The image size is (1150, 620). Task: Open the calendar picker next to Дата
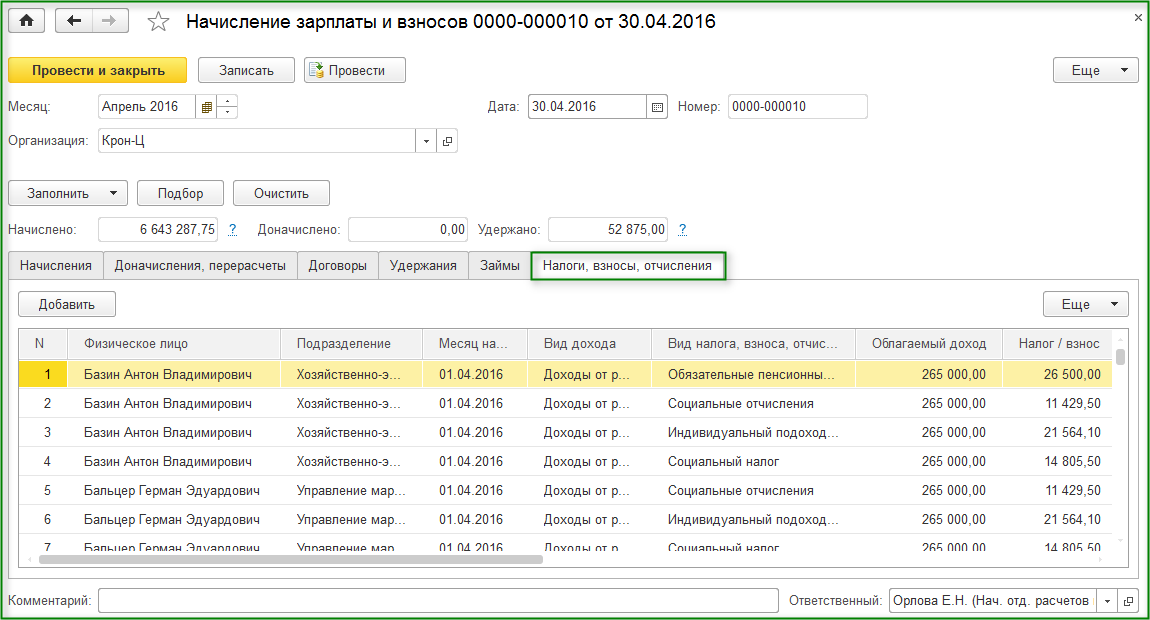click(657, 107)
